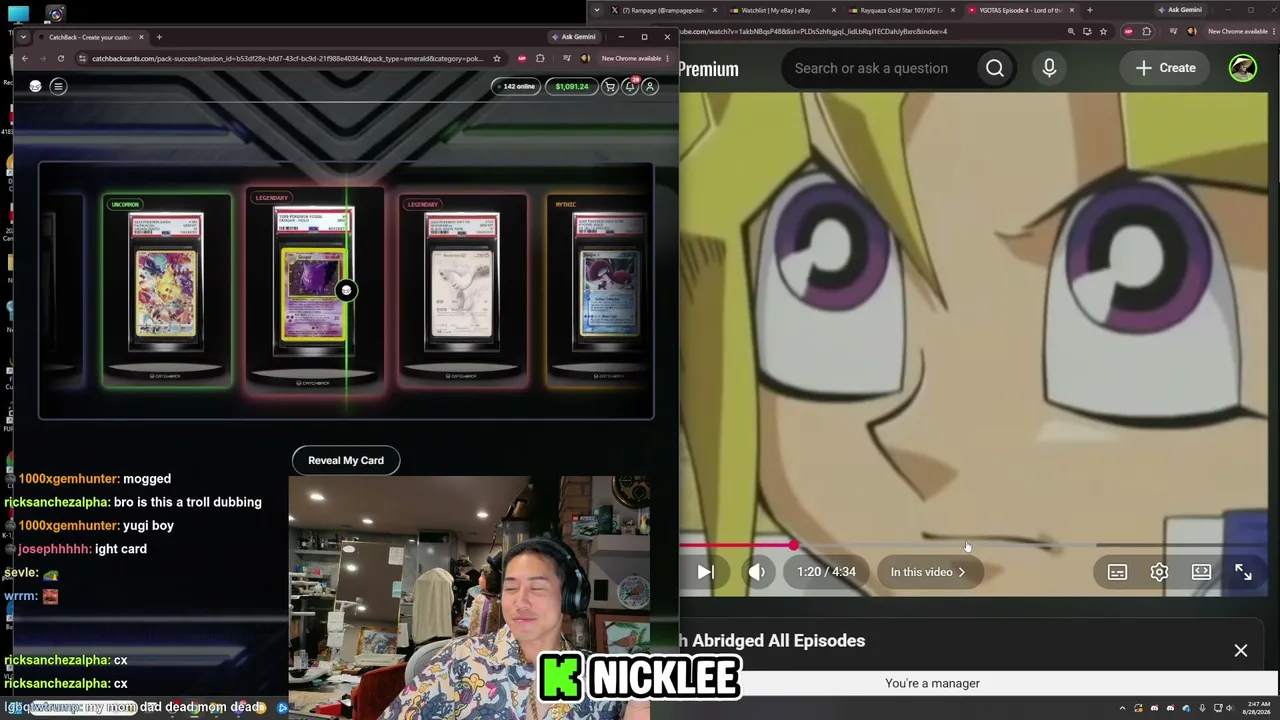Open Extensions puzzle icon in YouTube window

[x=1147, y=31]
